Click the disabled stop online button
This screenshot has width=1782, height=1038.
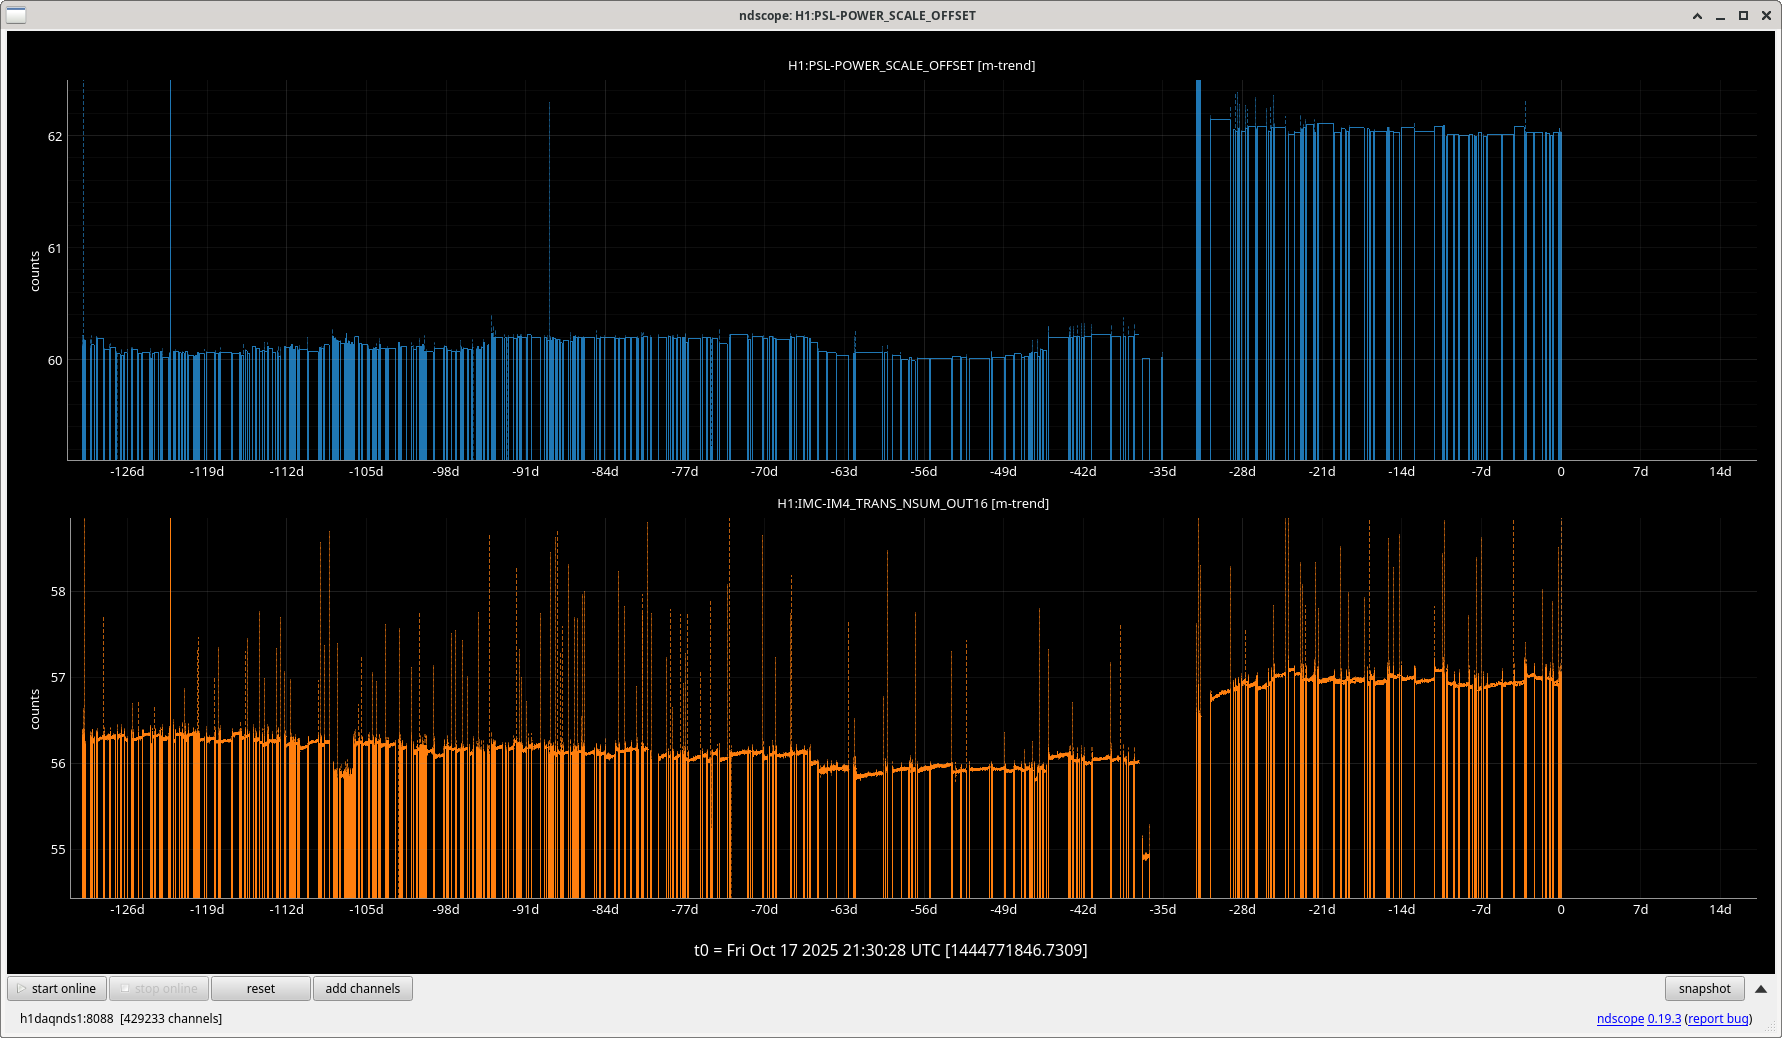[159, 988]
